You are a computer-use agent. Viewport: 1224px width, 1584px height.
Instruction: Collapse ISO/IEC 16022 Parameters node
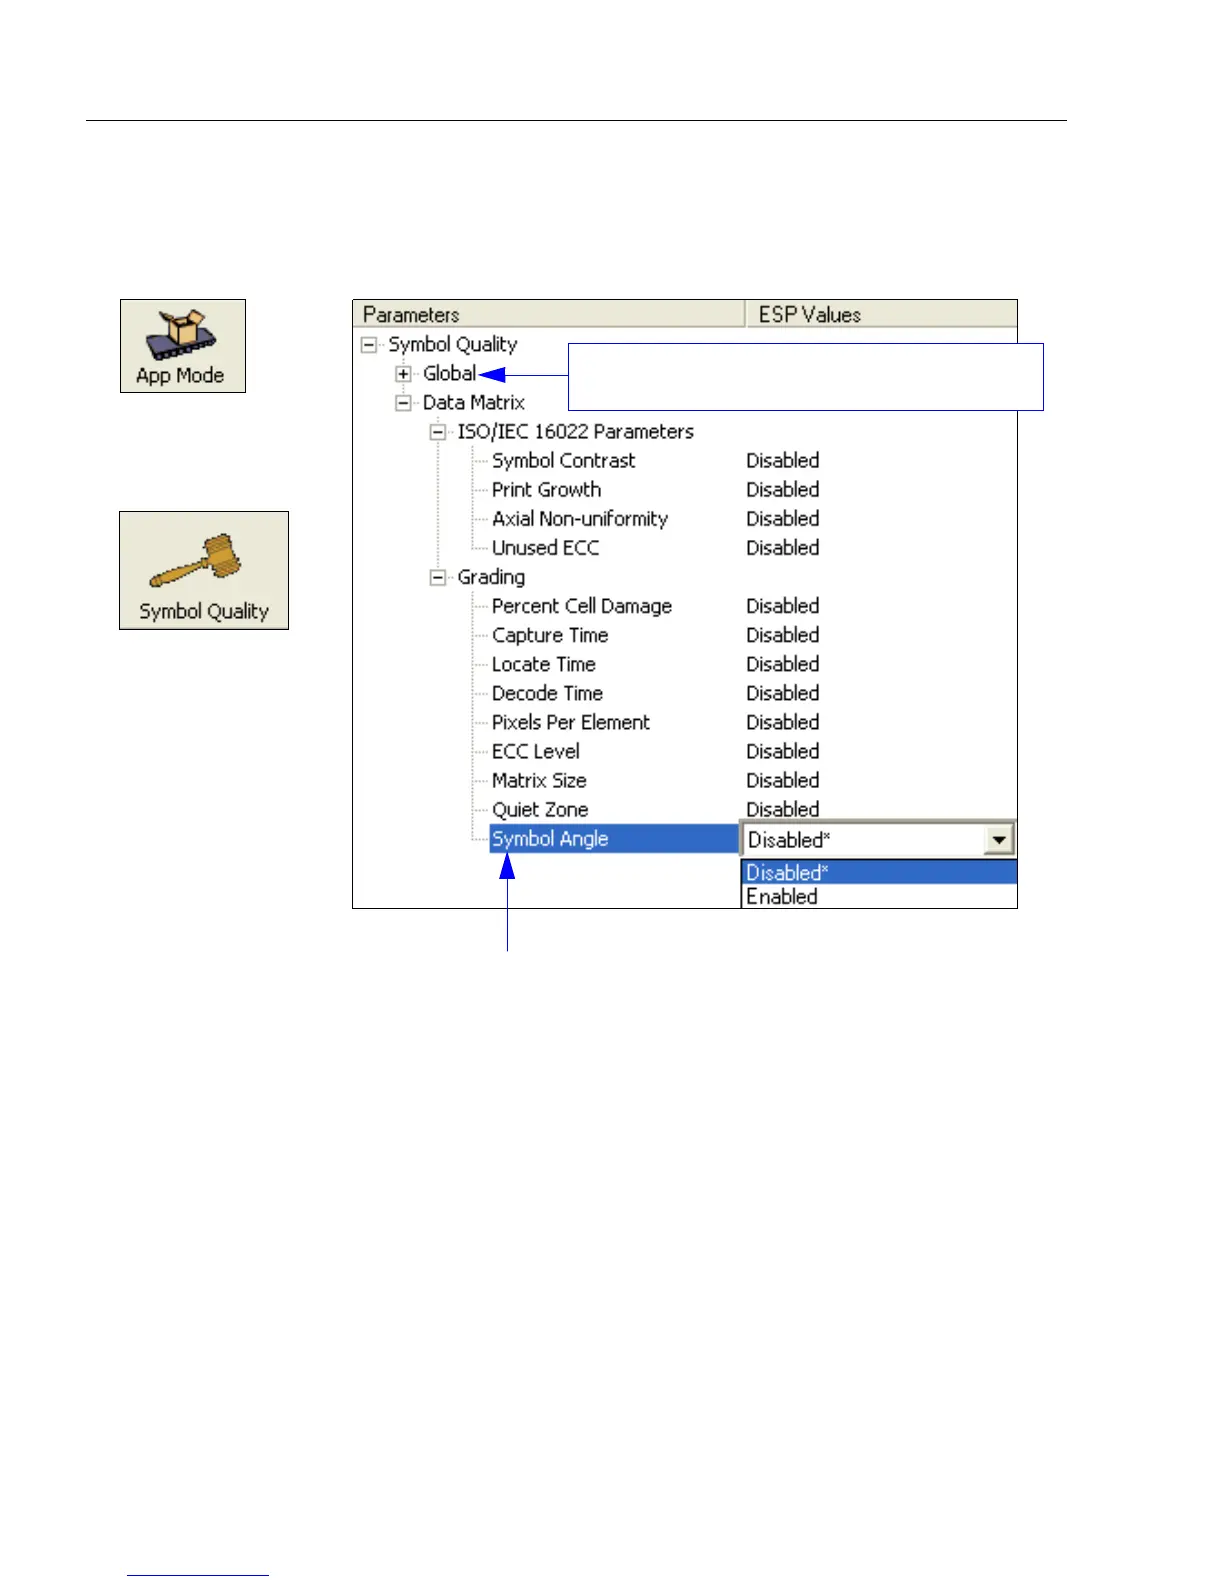point(438,432)
